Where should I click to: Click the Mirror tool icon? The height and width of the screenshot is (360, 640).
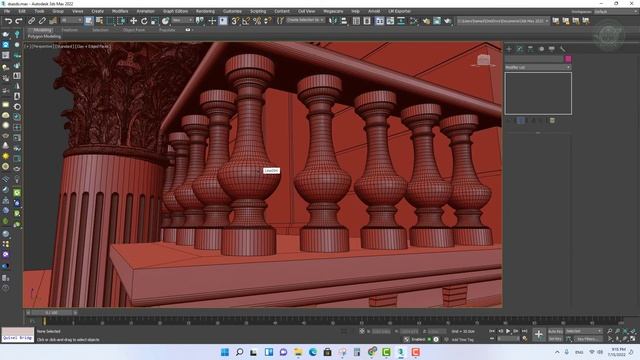point(333,21)
